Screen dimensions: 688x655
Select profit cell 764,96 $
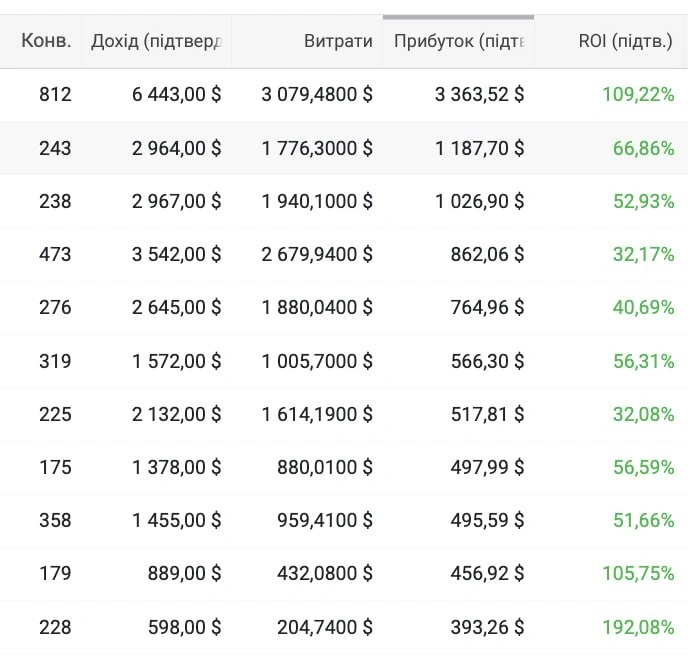pyautogui.click(x=487, y=308)
